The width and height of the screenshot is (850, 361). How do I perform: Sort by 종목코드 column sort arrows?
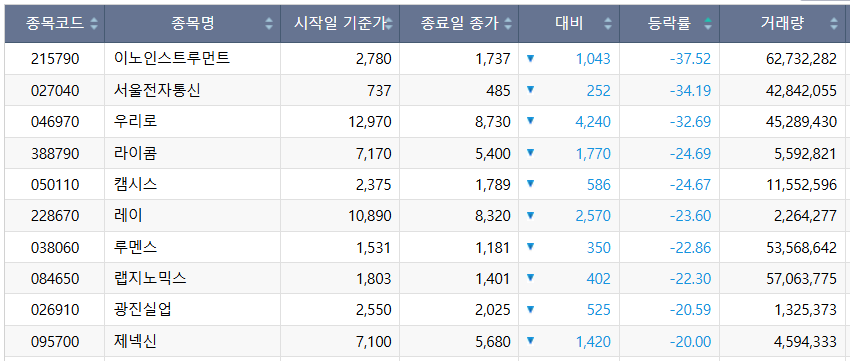tap(94, 23)
